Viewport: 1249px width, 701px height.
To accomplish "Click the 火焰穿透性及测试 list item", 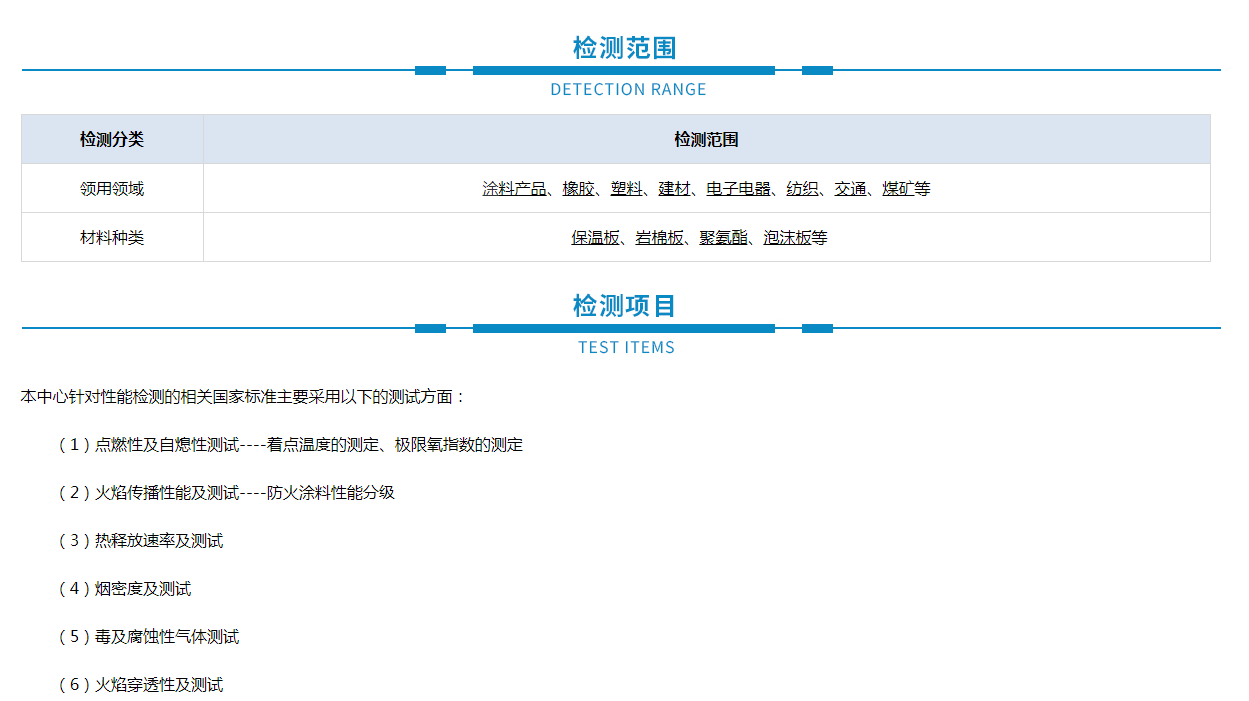I will pyautogui.click(x=158, y=685).
